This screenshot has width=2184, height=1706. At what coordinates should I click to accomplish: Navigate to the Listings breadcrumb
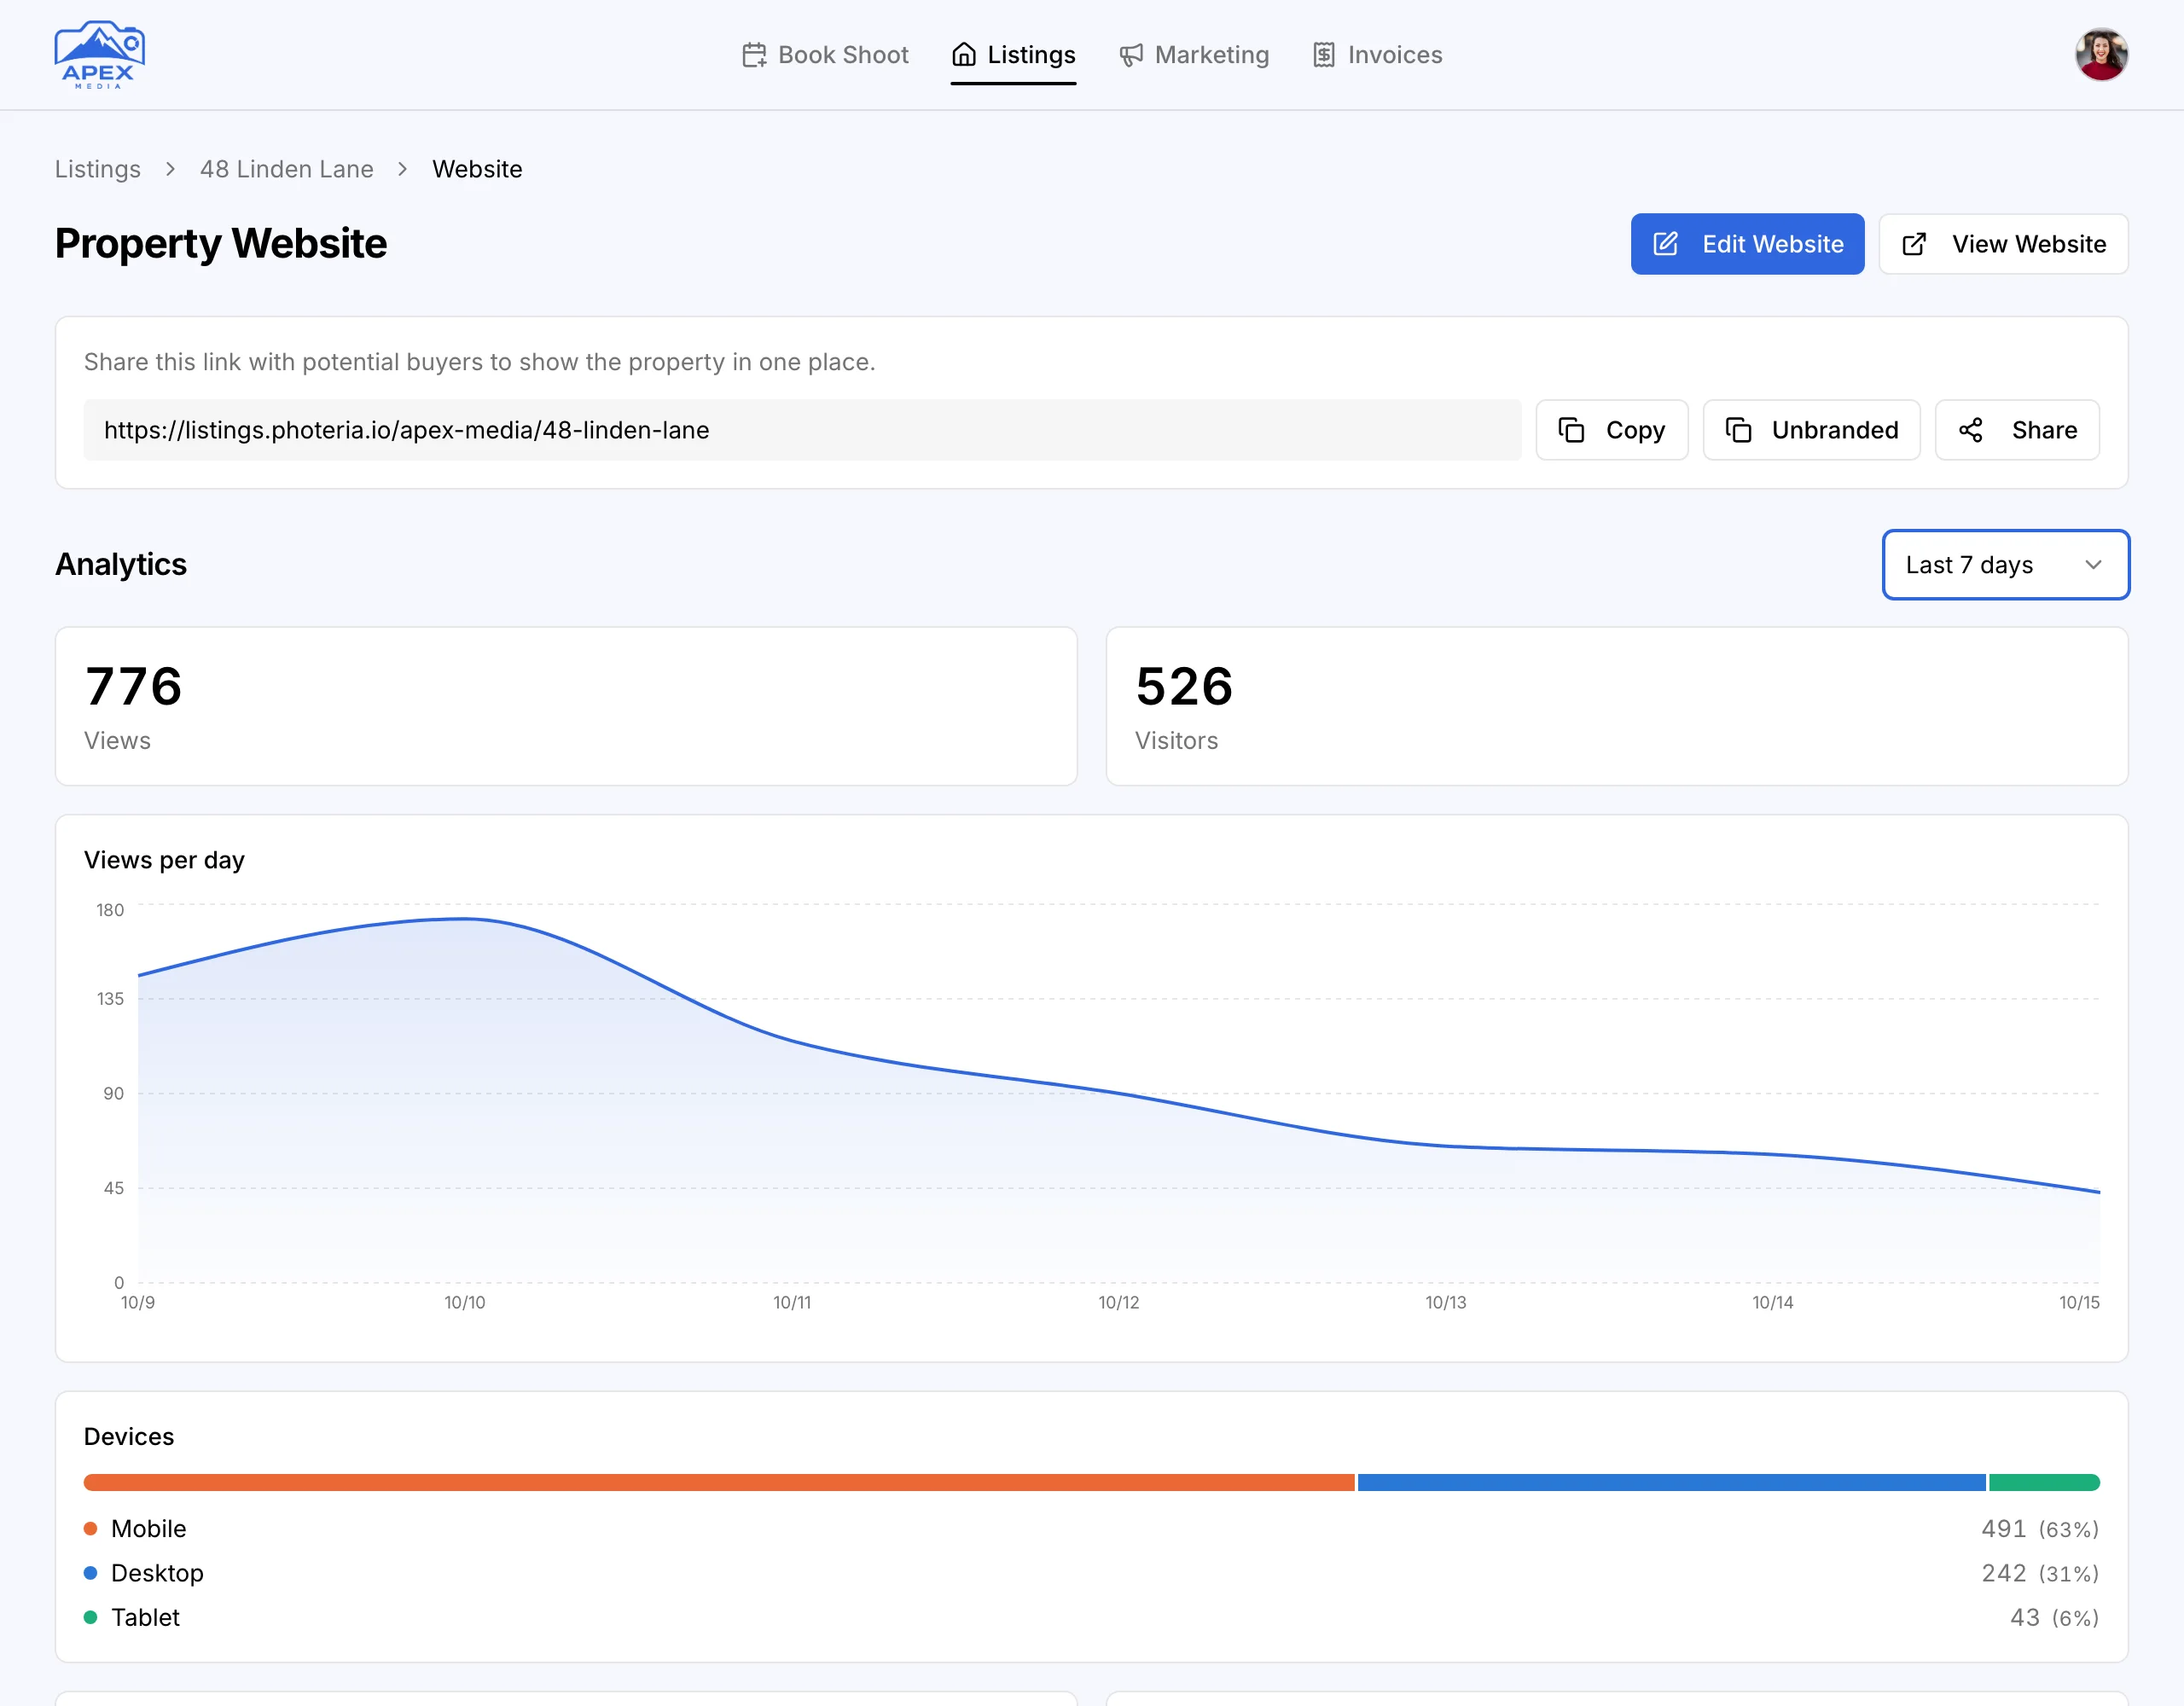tap(98, 169)
